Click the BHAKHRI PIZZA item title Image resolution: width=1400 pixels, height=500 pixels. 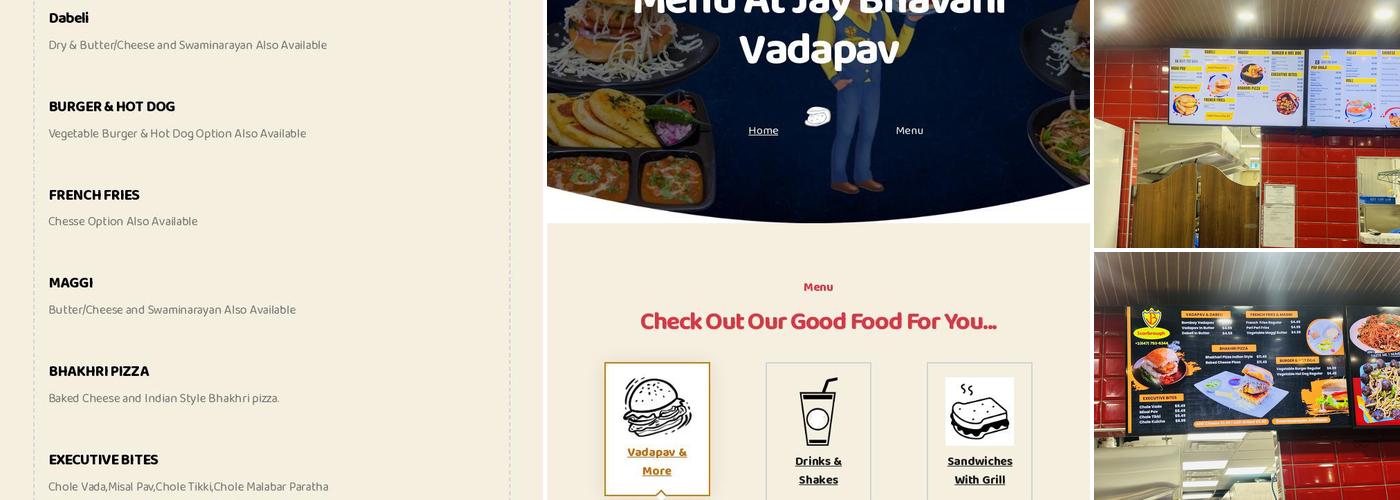coord(99,372)
